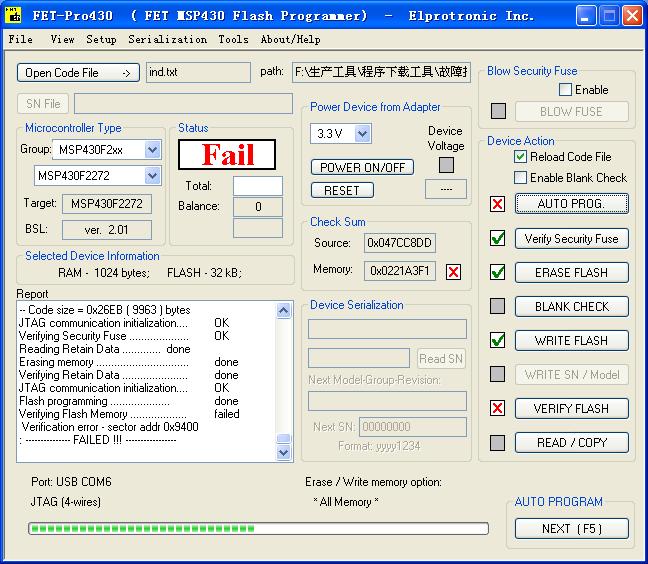
Task: Open the Tools menu
Action: coord(233,39)
